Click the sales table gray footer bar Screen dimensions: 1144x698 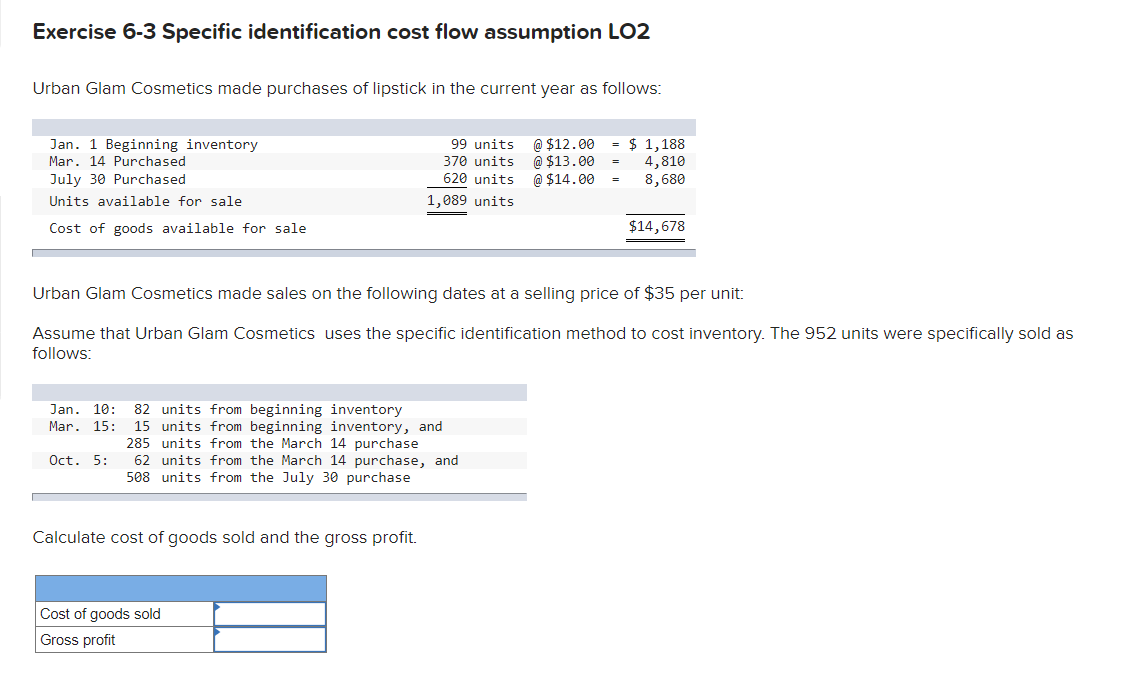coord(280,493)
